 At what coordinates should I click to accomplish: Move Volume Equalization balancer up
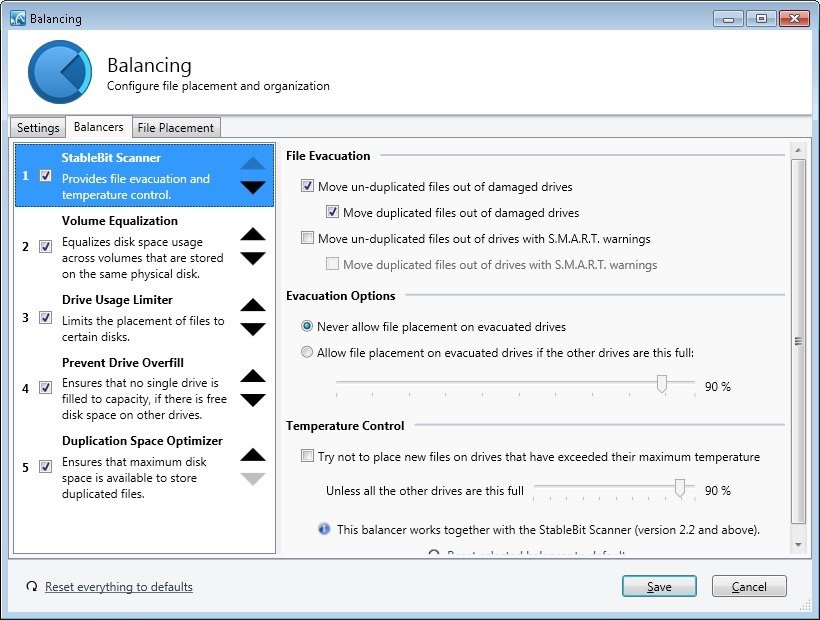253,234
